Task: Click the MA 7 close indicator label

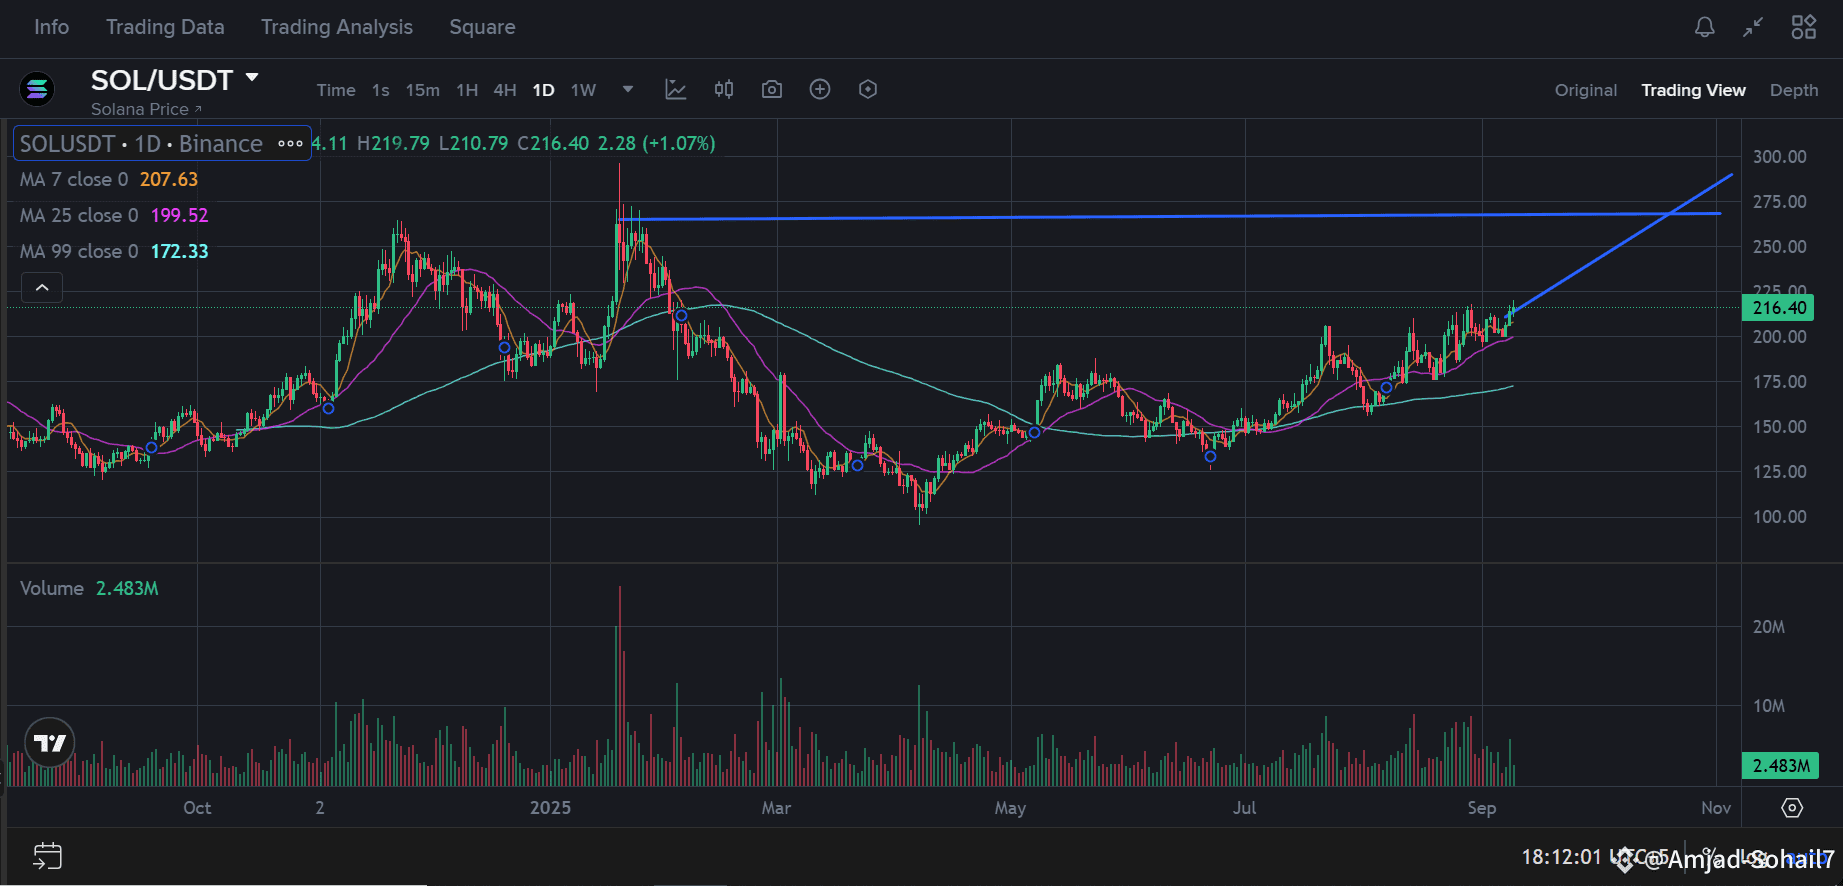Action: (74, 180)
